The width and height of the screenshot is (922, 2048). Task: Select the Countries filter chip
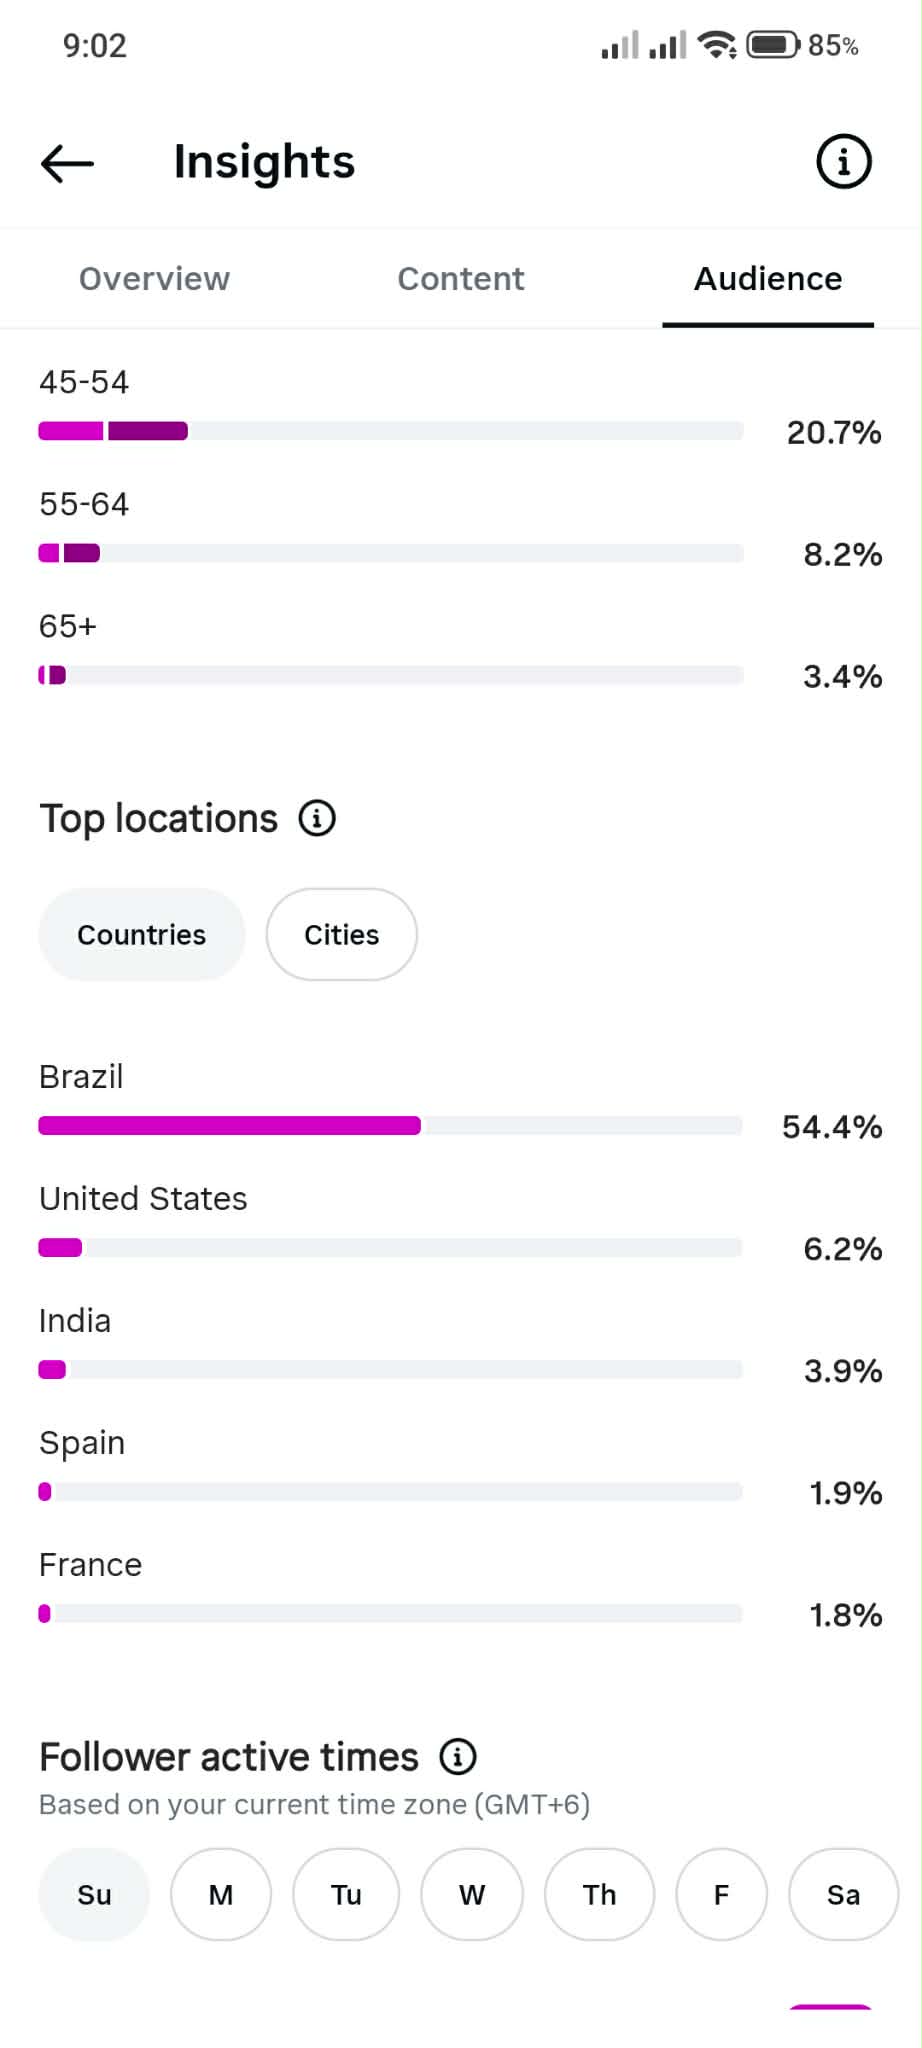pyautogui.click(x=142, y=934)
